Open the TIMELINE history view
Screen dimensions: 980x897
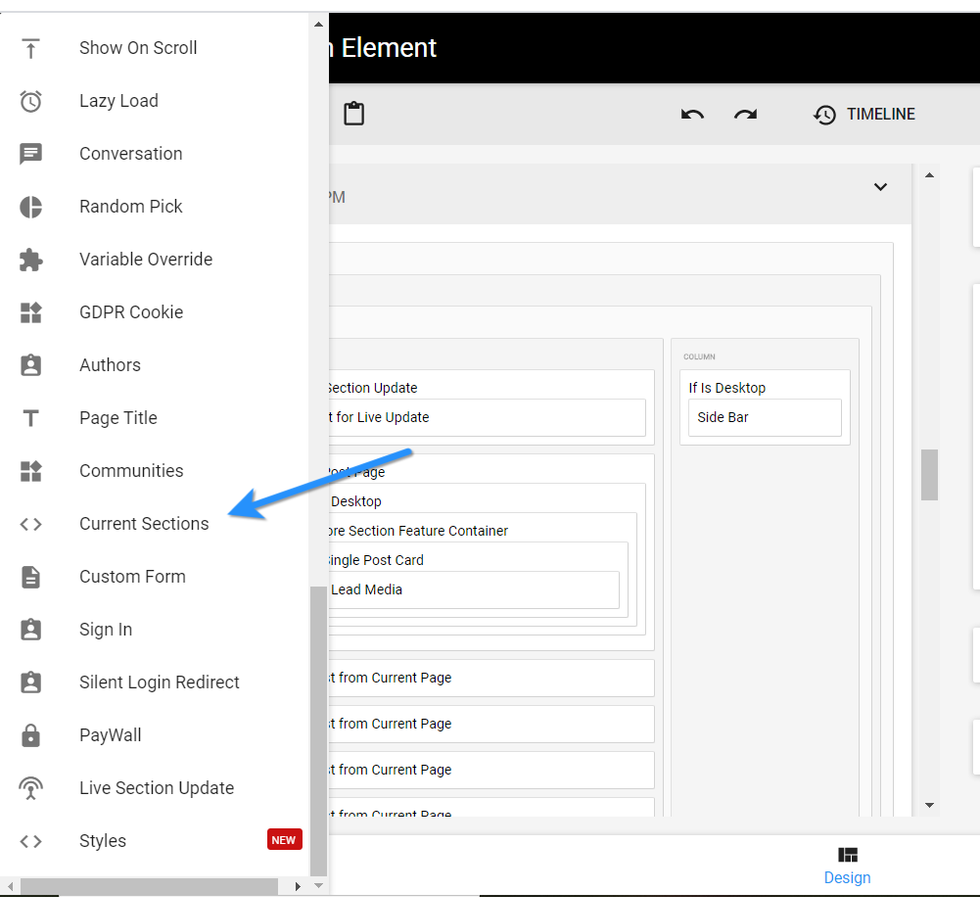864,114
